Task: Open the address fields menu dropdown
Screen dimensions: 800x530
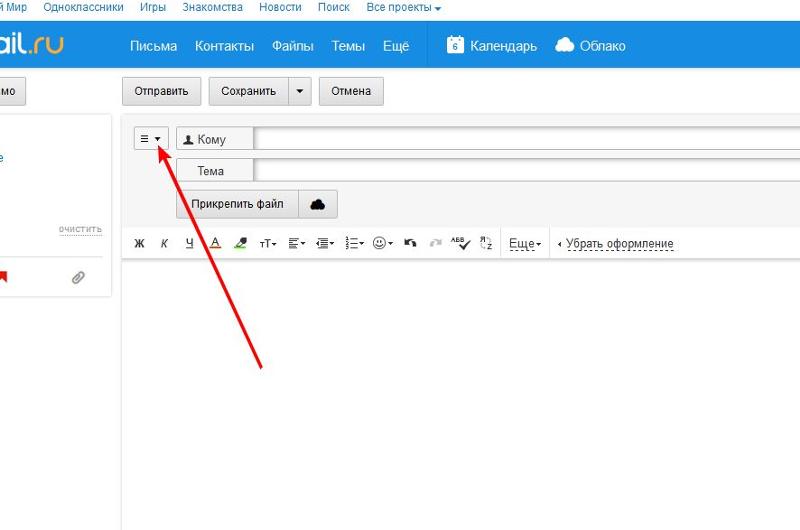Action: pos(151,139)
